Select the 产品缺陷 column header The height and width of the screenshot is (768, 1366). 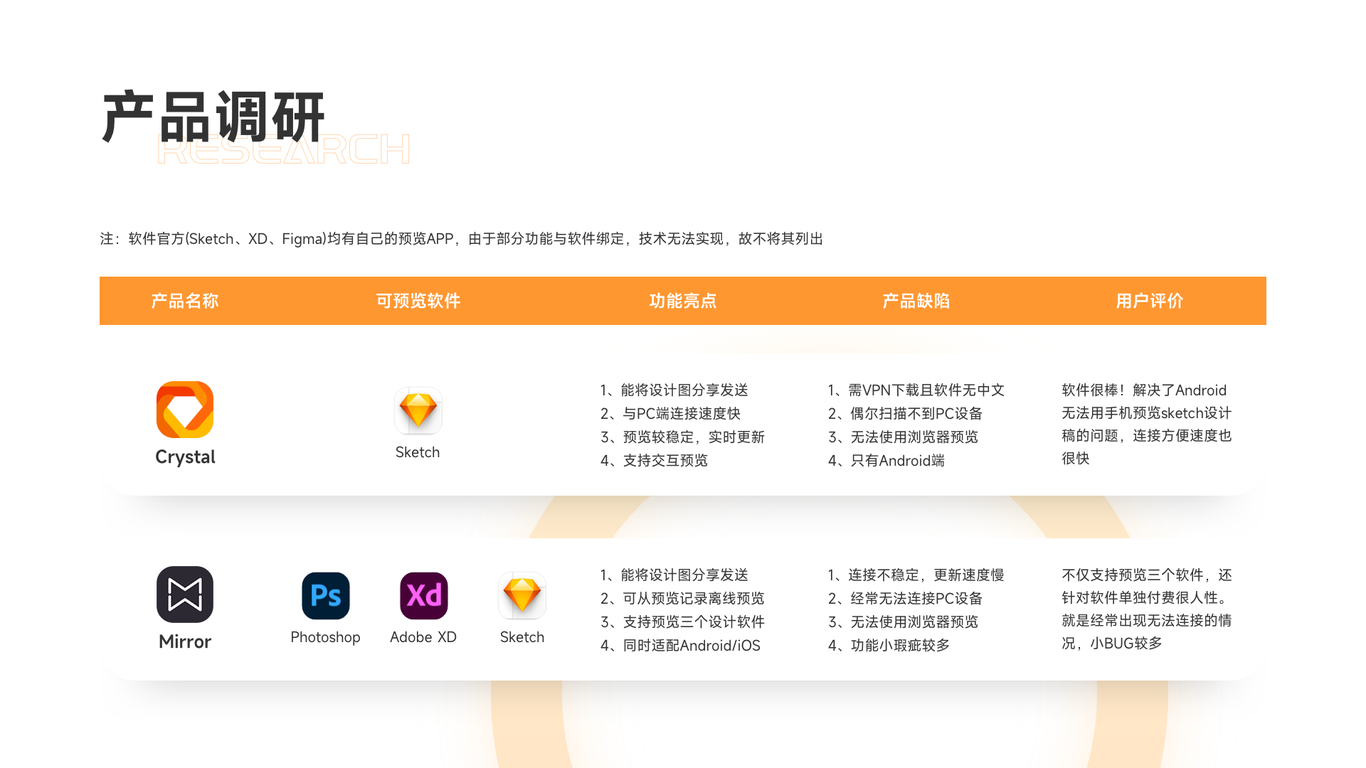[916, 301]
